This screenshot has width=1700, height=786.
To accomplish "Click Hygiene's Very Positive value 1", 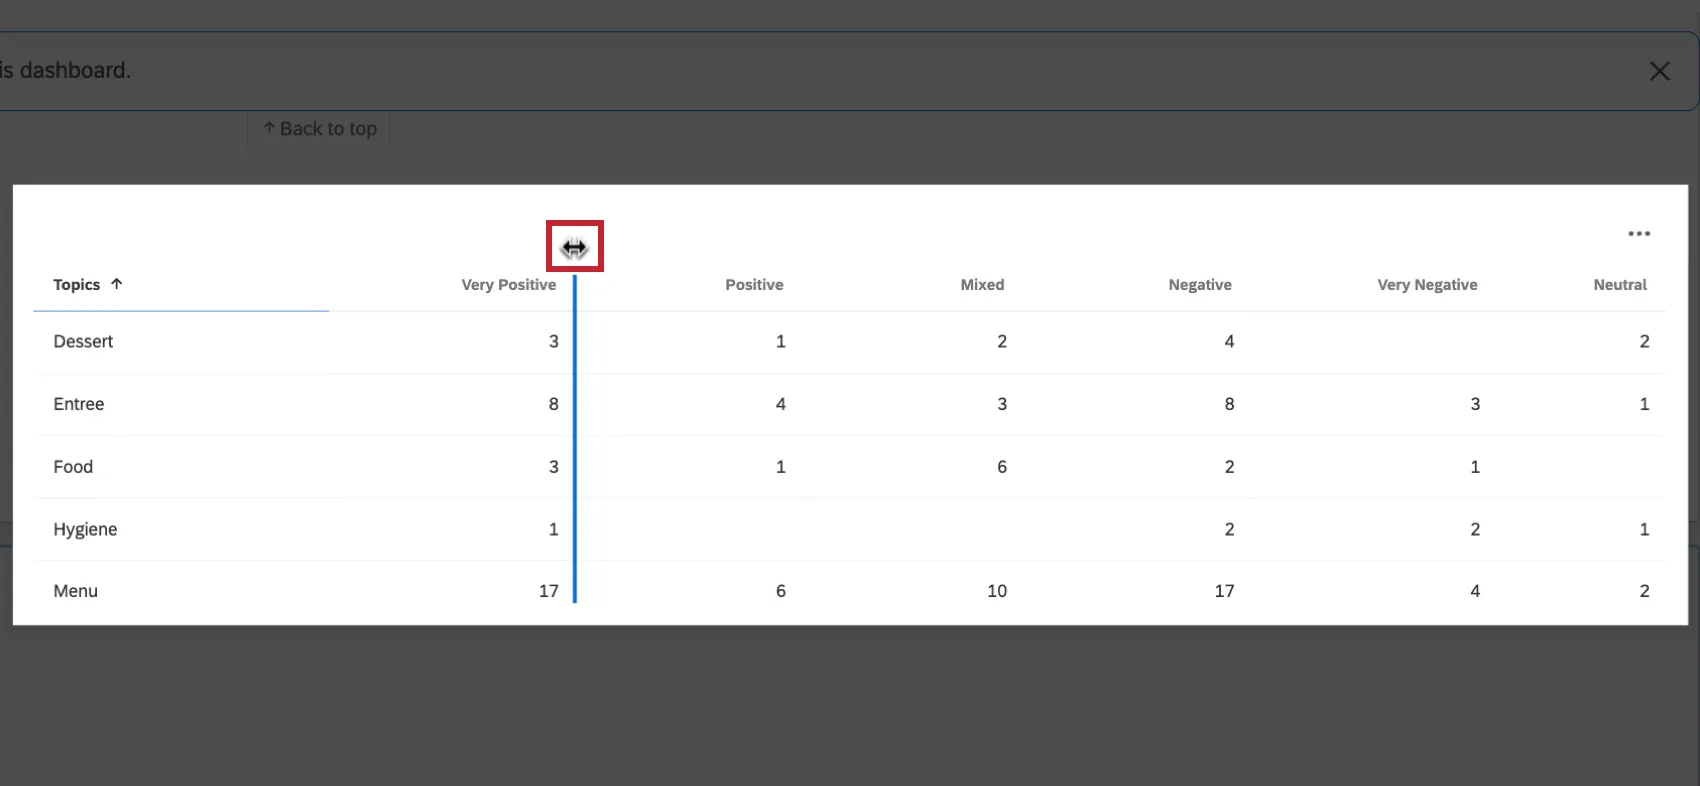I will [x=554, y=529].
